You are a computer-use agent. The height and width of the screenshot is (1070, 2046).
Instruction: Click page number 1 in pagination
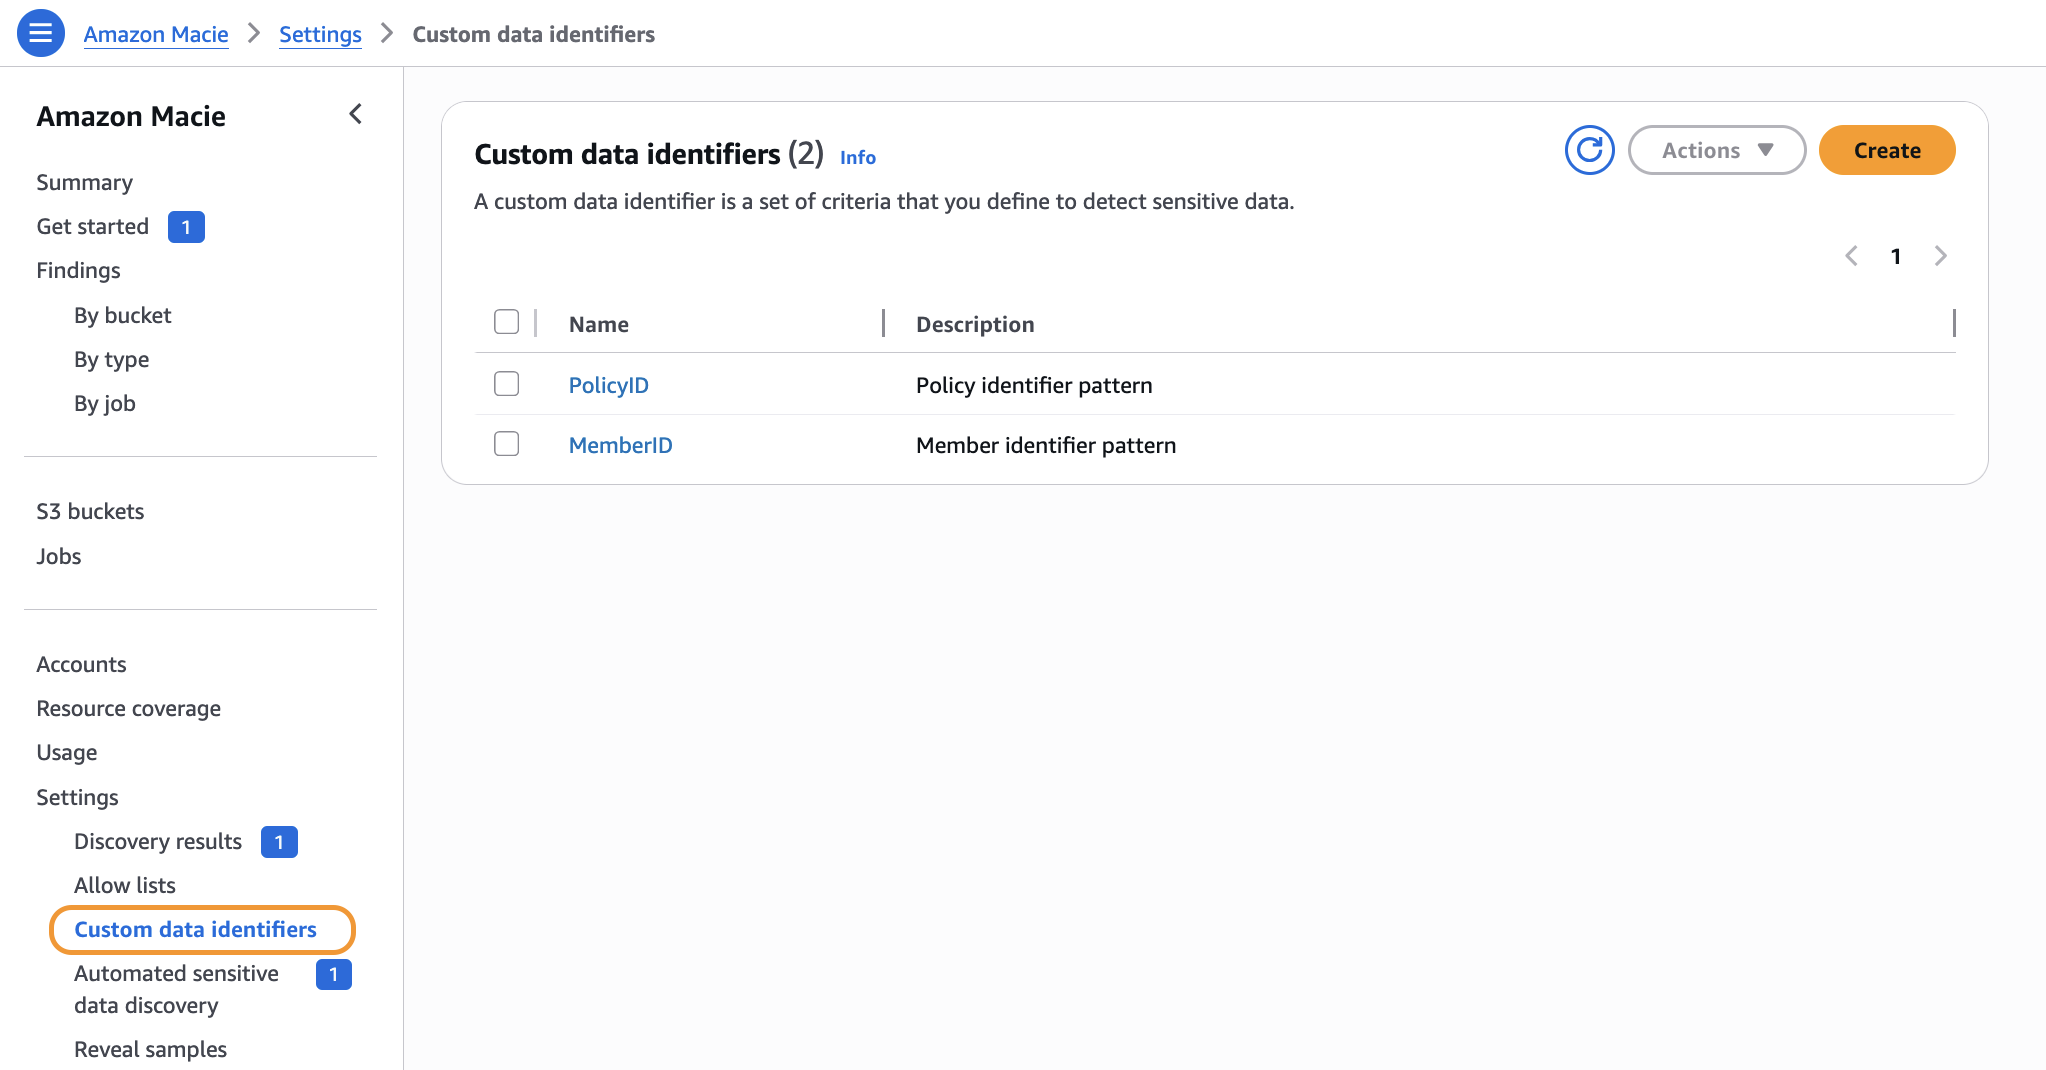click(1896, 256)
